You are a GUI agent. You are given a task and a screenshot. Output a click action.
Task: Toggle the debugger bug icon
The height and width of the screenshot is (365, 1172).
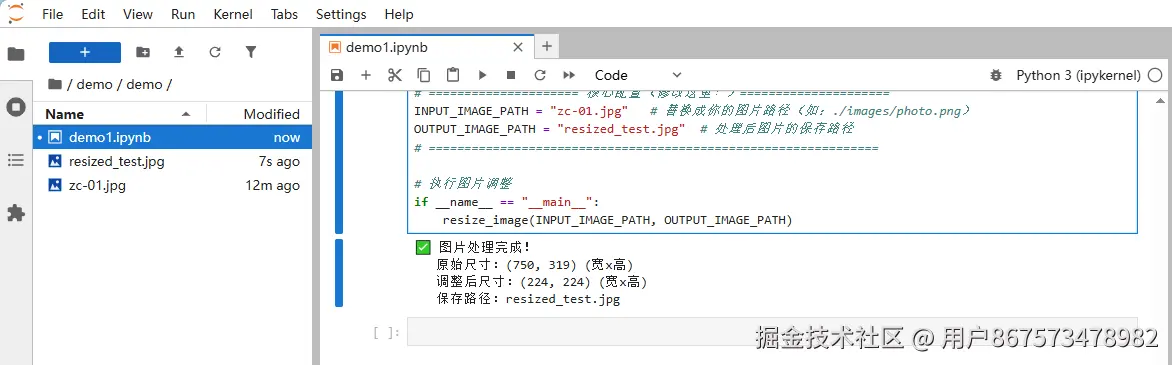tap(996, 75)
